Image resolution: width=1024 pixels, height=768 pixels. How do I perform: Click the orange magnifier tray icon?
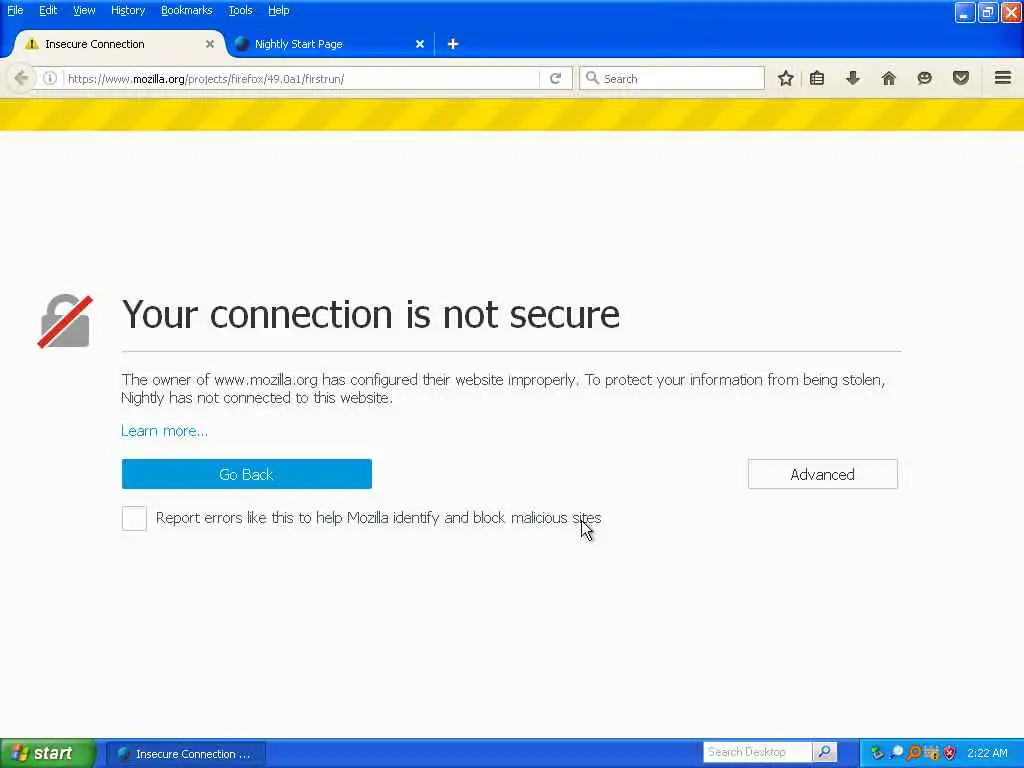pos(914,752)
